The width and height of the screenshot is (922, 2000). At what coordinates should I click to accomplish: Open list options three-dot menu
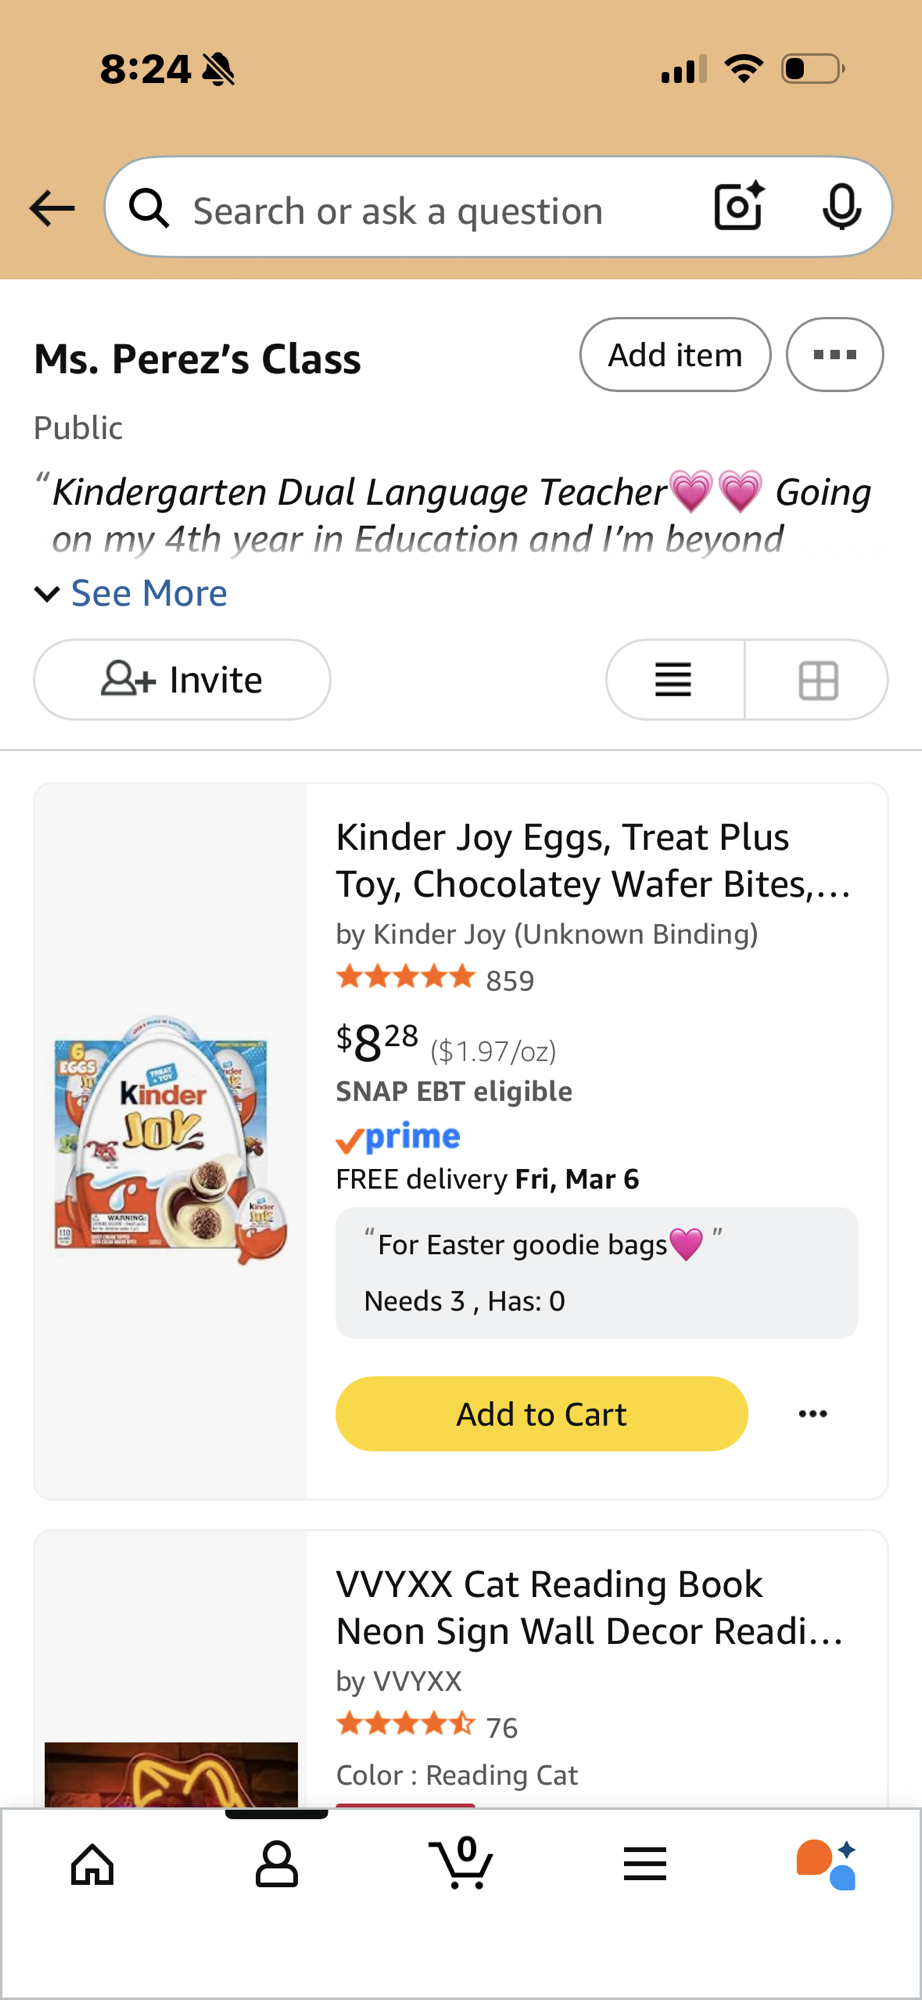pyautogui.click(x=834, y=355)
